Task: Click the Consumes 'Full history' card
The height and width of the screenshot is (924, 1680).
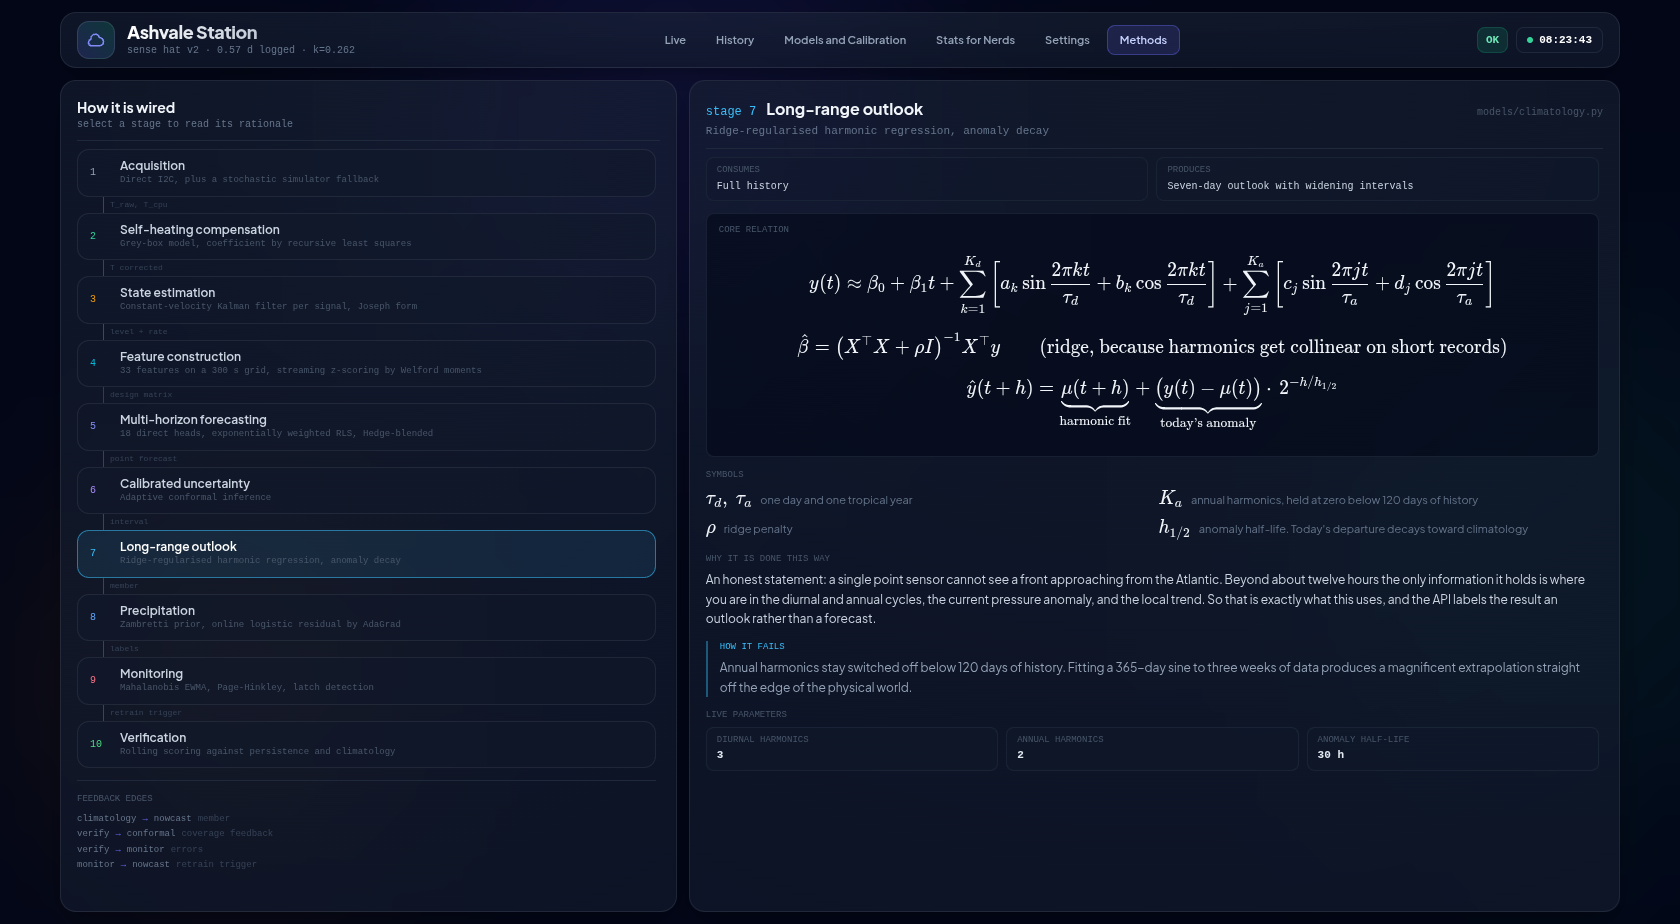Action: (927, 179)
